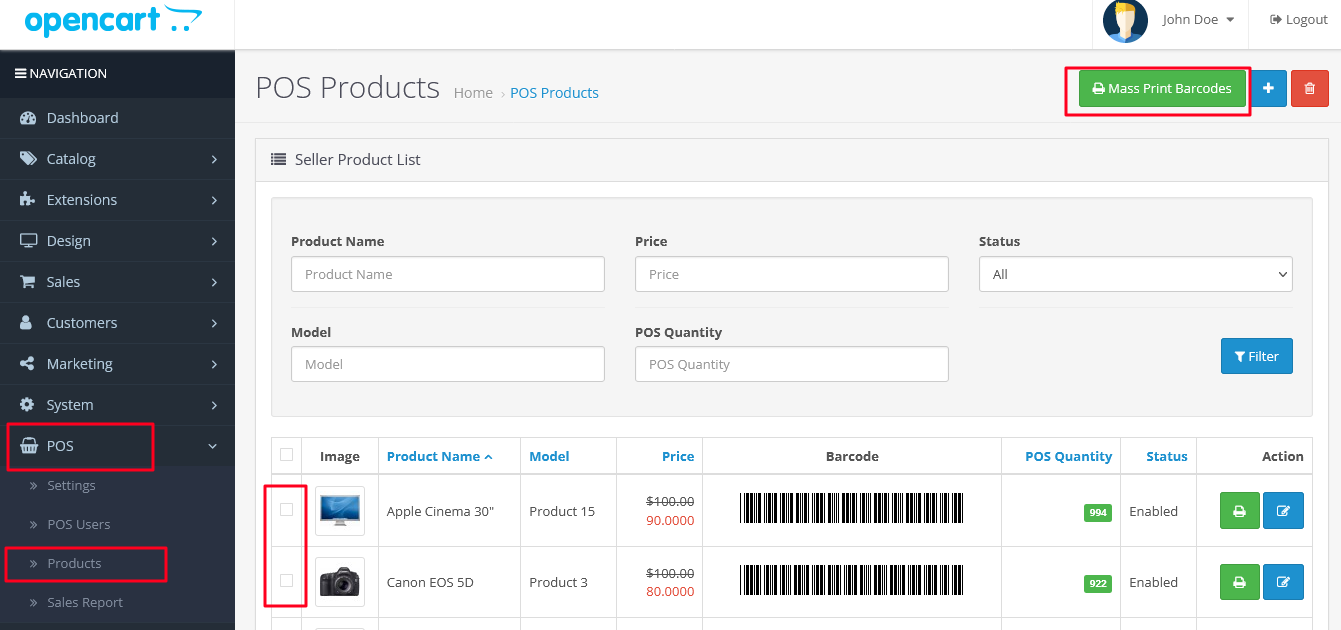Open POS Users submenu item
The height and width of the screenshot is (630, 1341).
117,525
